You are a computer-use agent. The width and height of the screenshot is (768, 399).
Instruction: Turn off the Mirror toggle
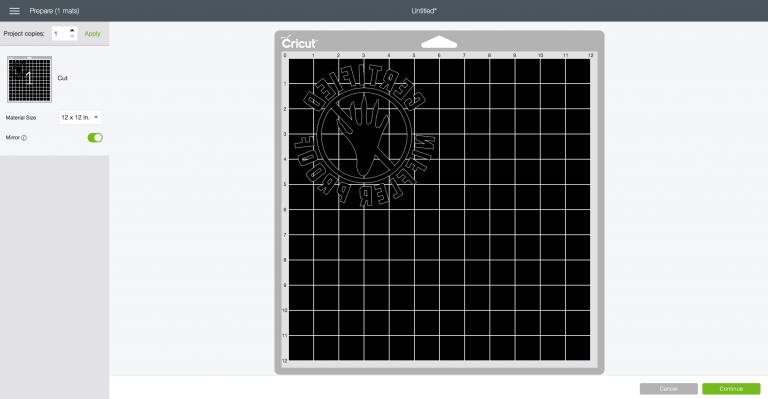[x=95, y=138]
